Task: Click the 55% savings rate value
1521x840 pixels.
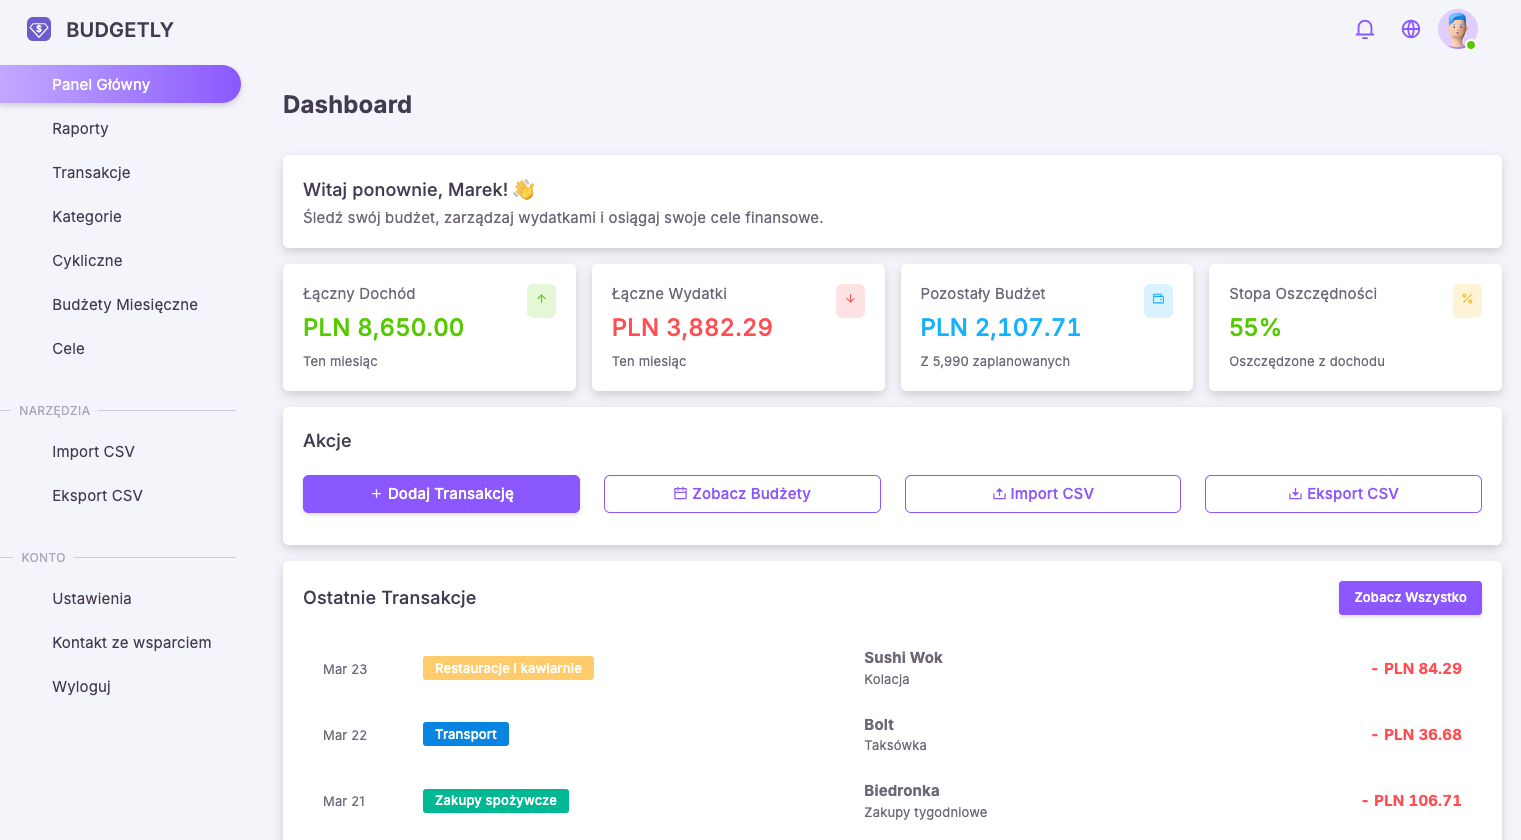Action: (x=1255, y=327)
